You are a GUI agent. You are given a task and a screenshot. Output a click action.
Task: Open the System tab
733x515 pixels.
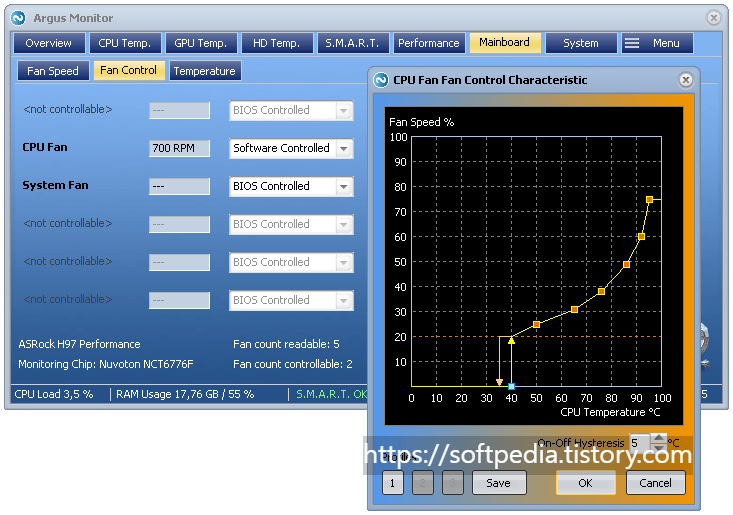tap(581, 43)
